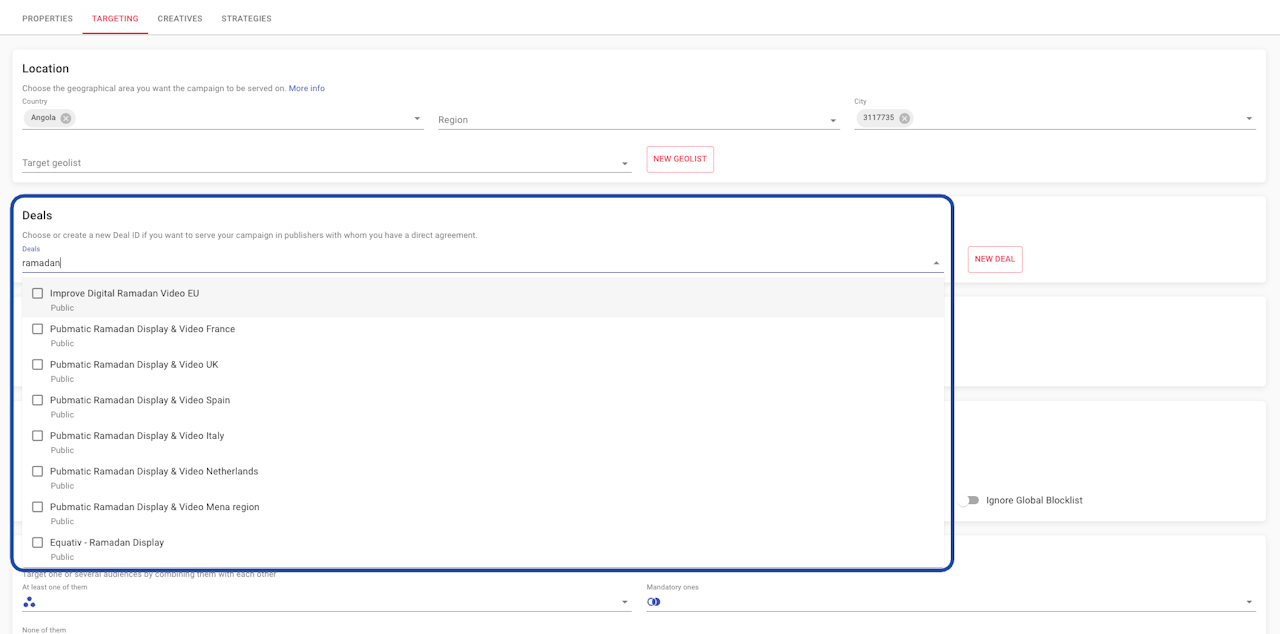
Task: Click the New Deal button
Action: pos(994,259)
